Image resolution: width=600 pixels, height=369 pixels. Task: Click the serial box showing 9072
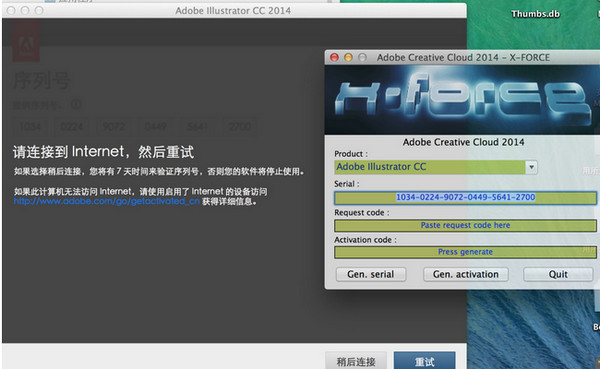point(114,126)
